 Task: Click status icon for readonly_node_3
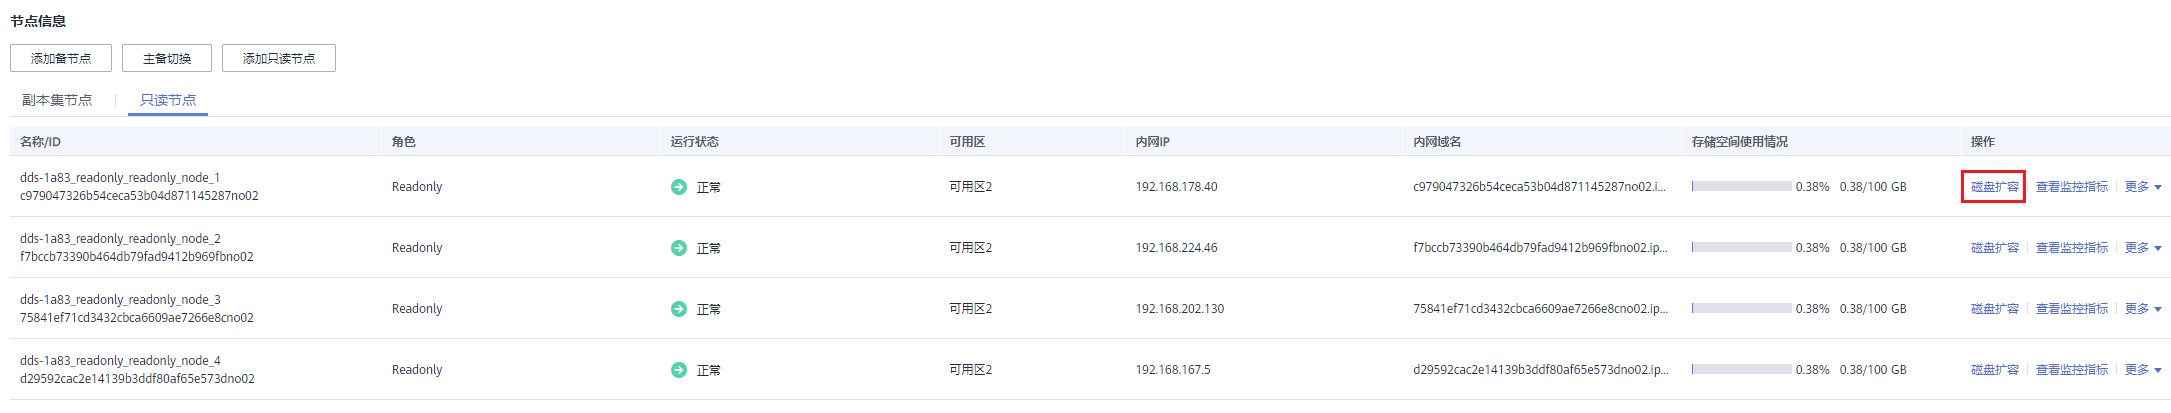(x=679, y=309)
